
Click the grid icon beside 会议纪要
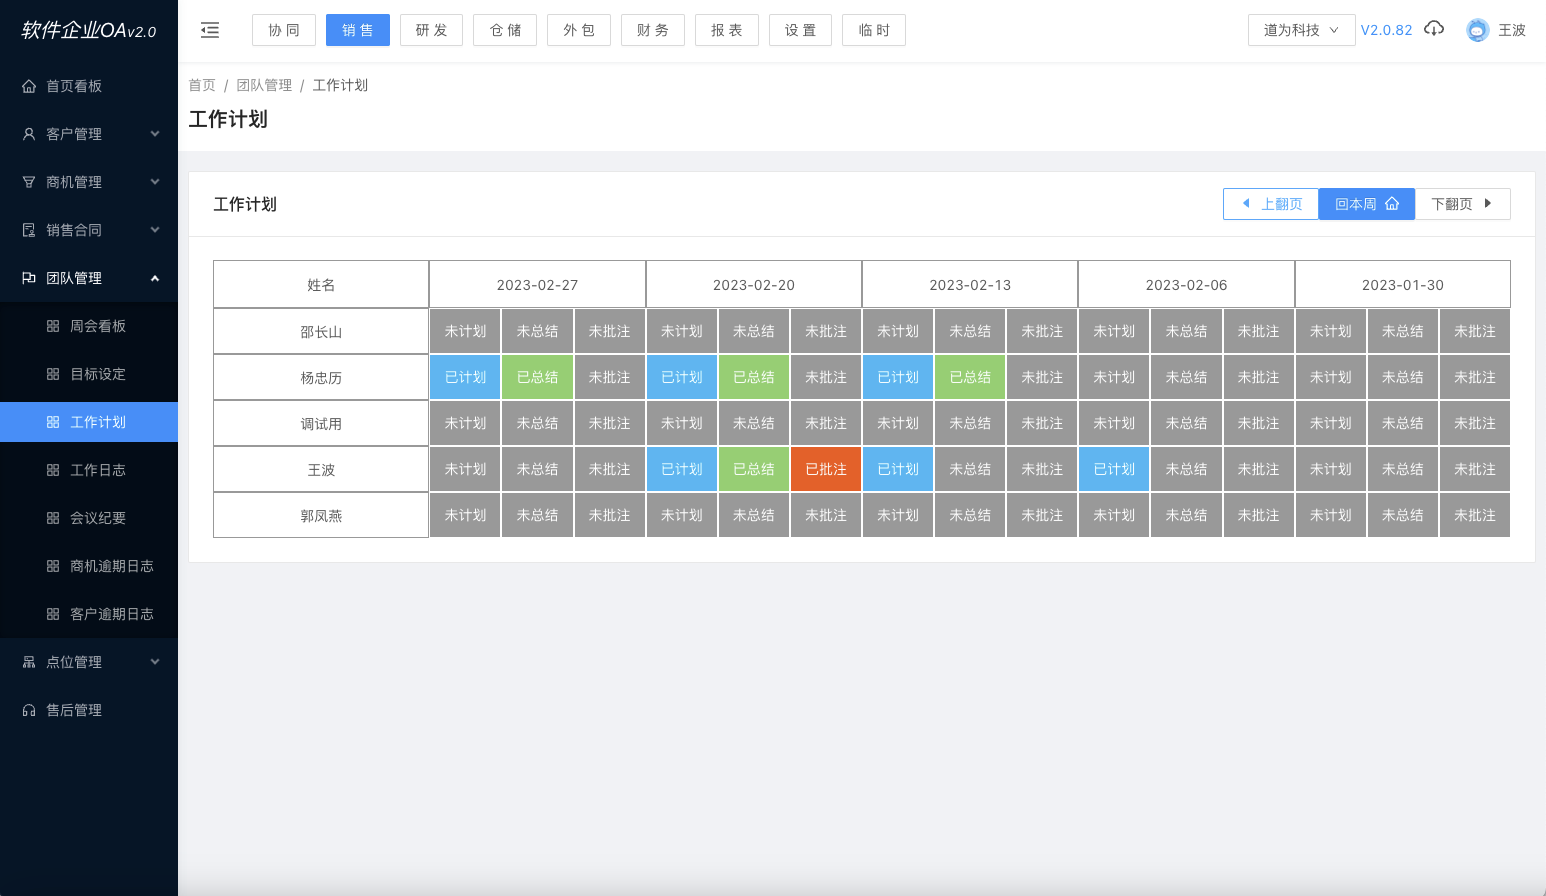(x=53, y=518)
